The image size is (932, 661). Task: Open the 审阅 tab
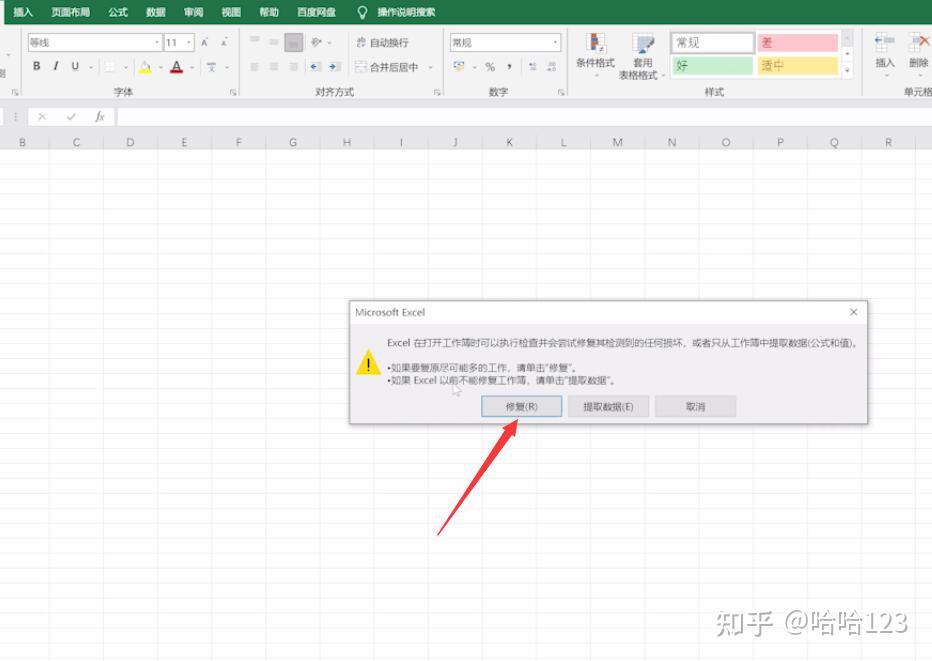(x=193, y=12)
